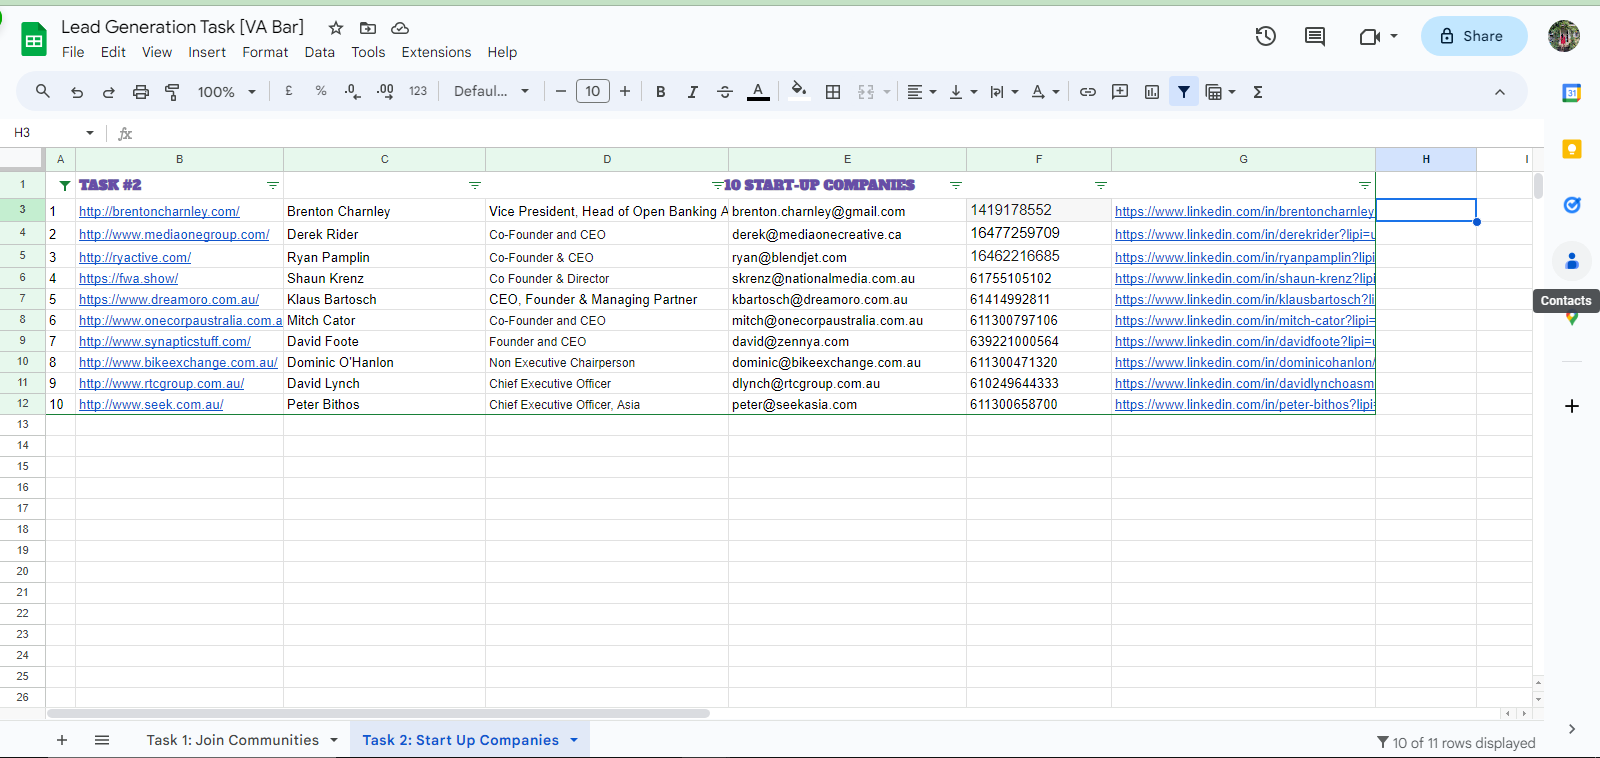Open the Tasks side panel

pos(1572,205)
